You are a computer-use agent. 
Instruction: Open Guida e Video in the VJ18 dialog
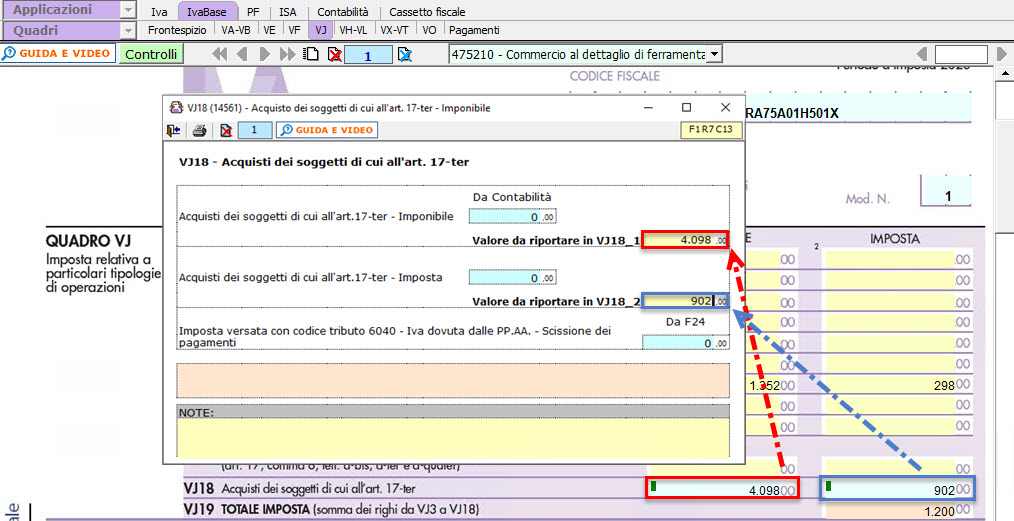click(327, 130)
